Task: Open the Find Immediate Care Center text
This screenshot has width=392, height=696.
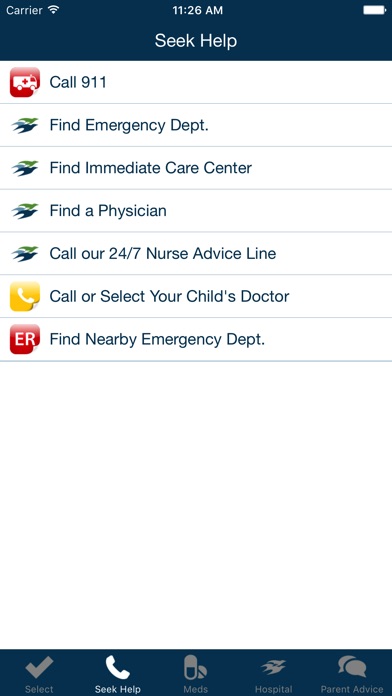Action: click(150, 168)
